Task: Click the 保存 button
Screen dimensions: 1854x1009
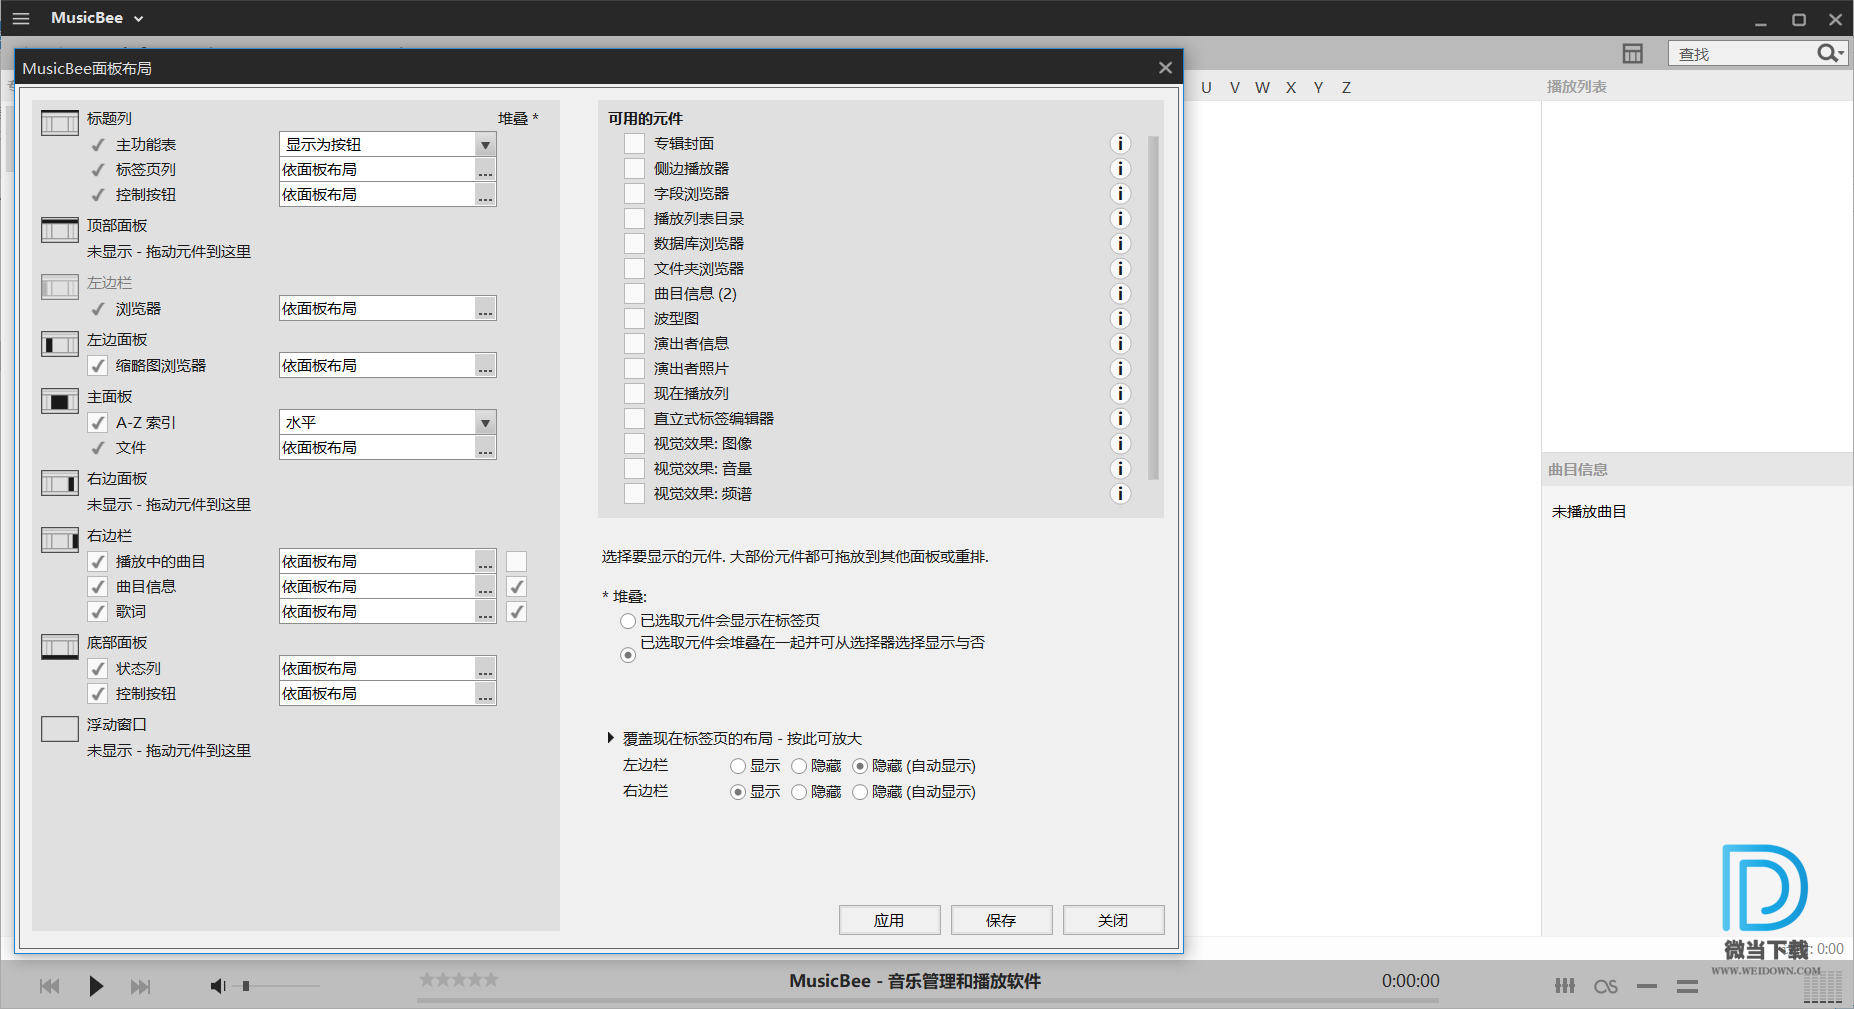Action: [1001, 920]
